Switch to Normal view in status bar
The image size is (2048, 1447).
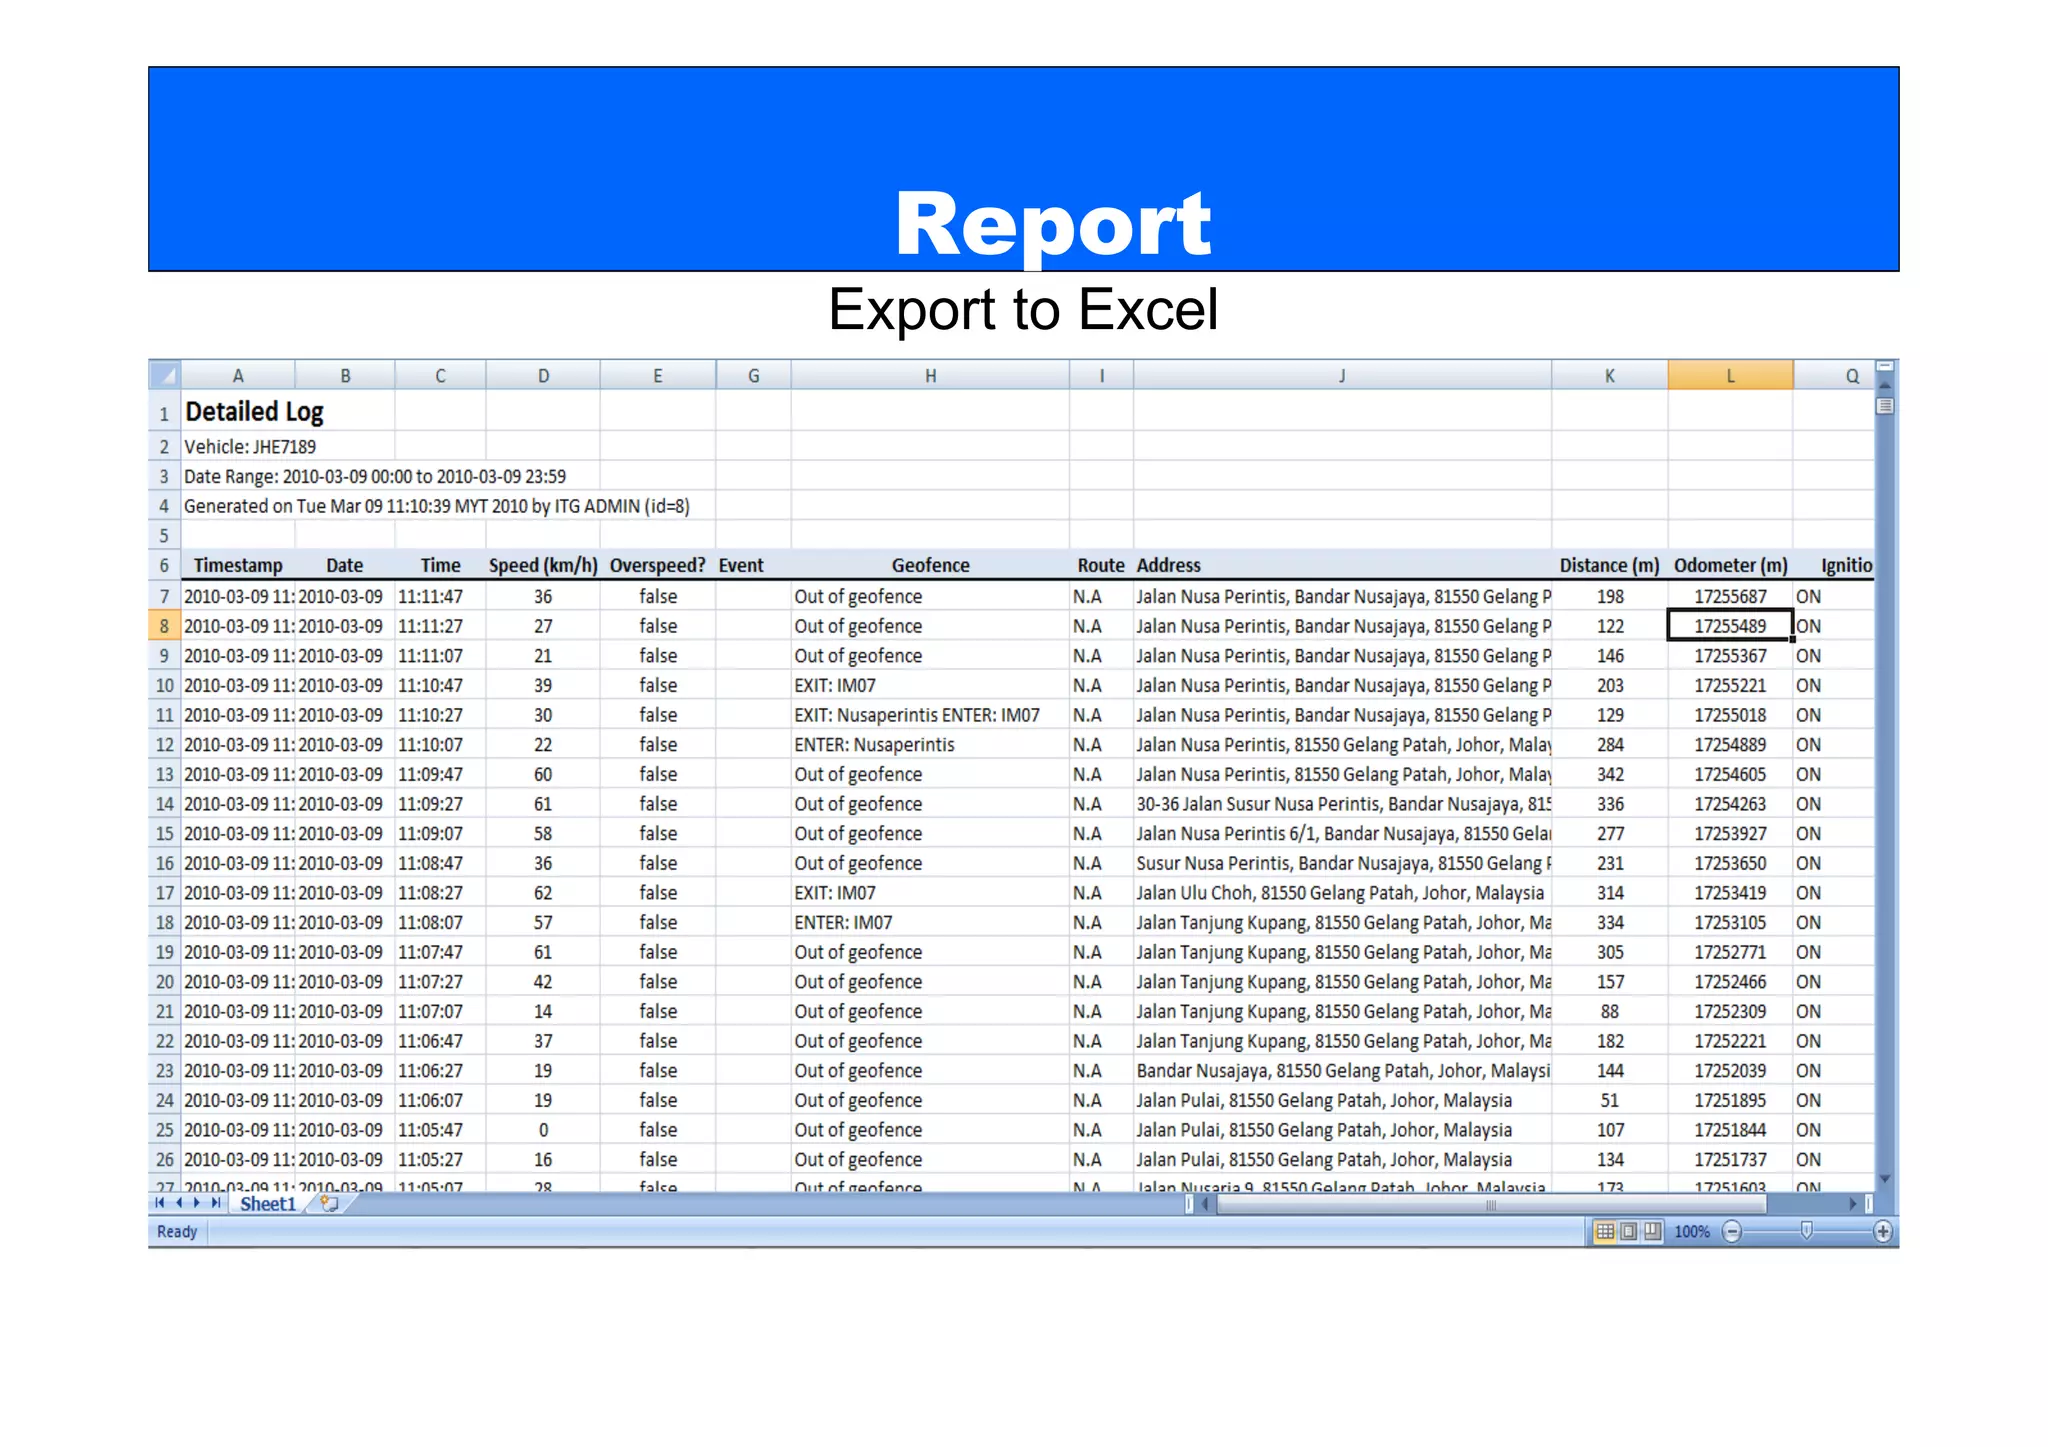1605,1232
